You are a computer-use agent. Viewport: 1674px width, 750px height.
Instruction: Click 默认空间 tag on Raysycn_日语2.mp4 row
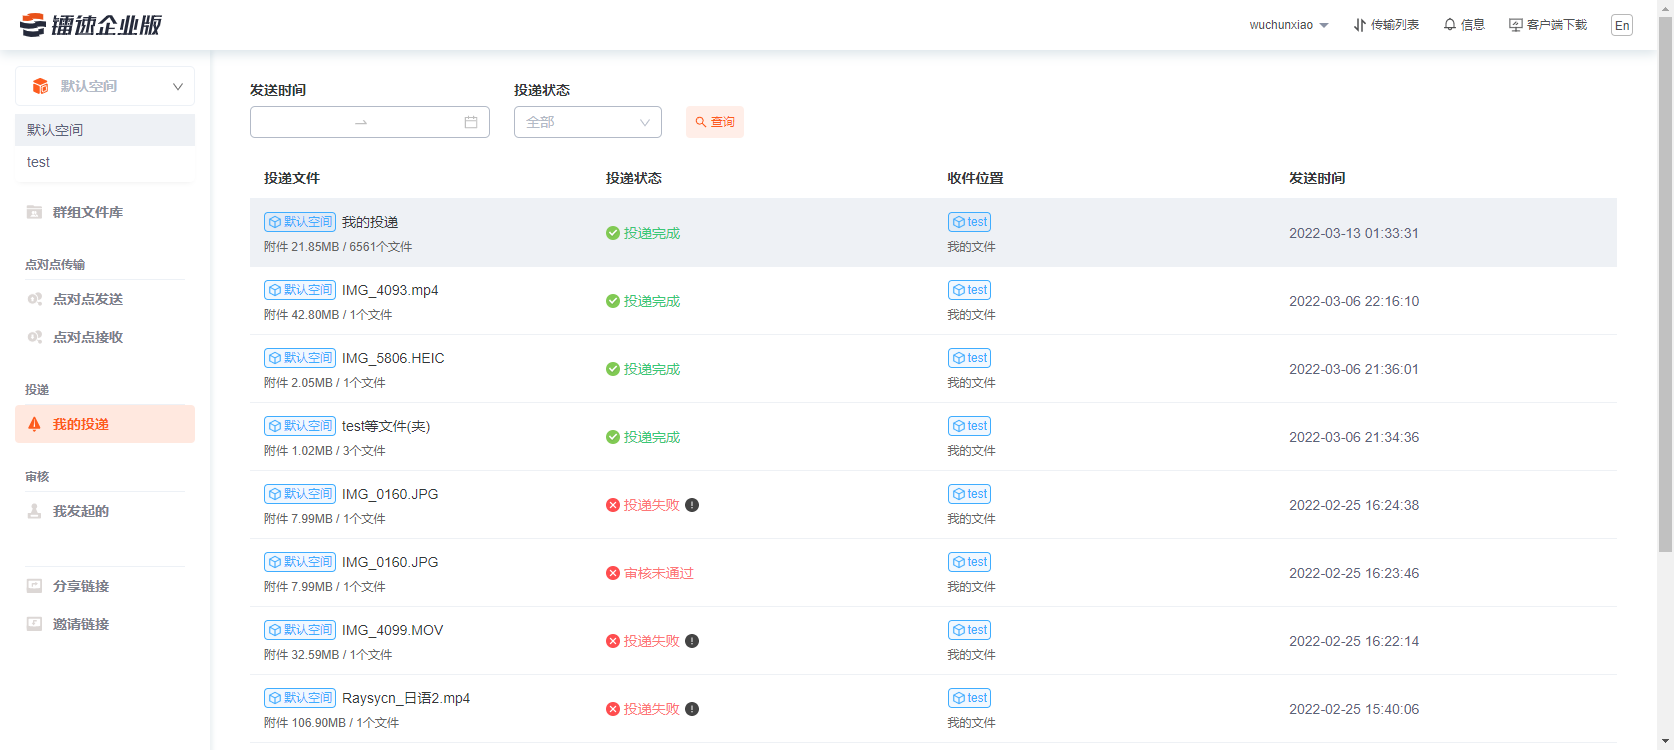pos(300,698)
